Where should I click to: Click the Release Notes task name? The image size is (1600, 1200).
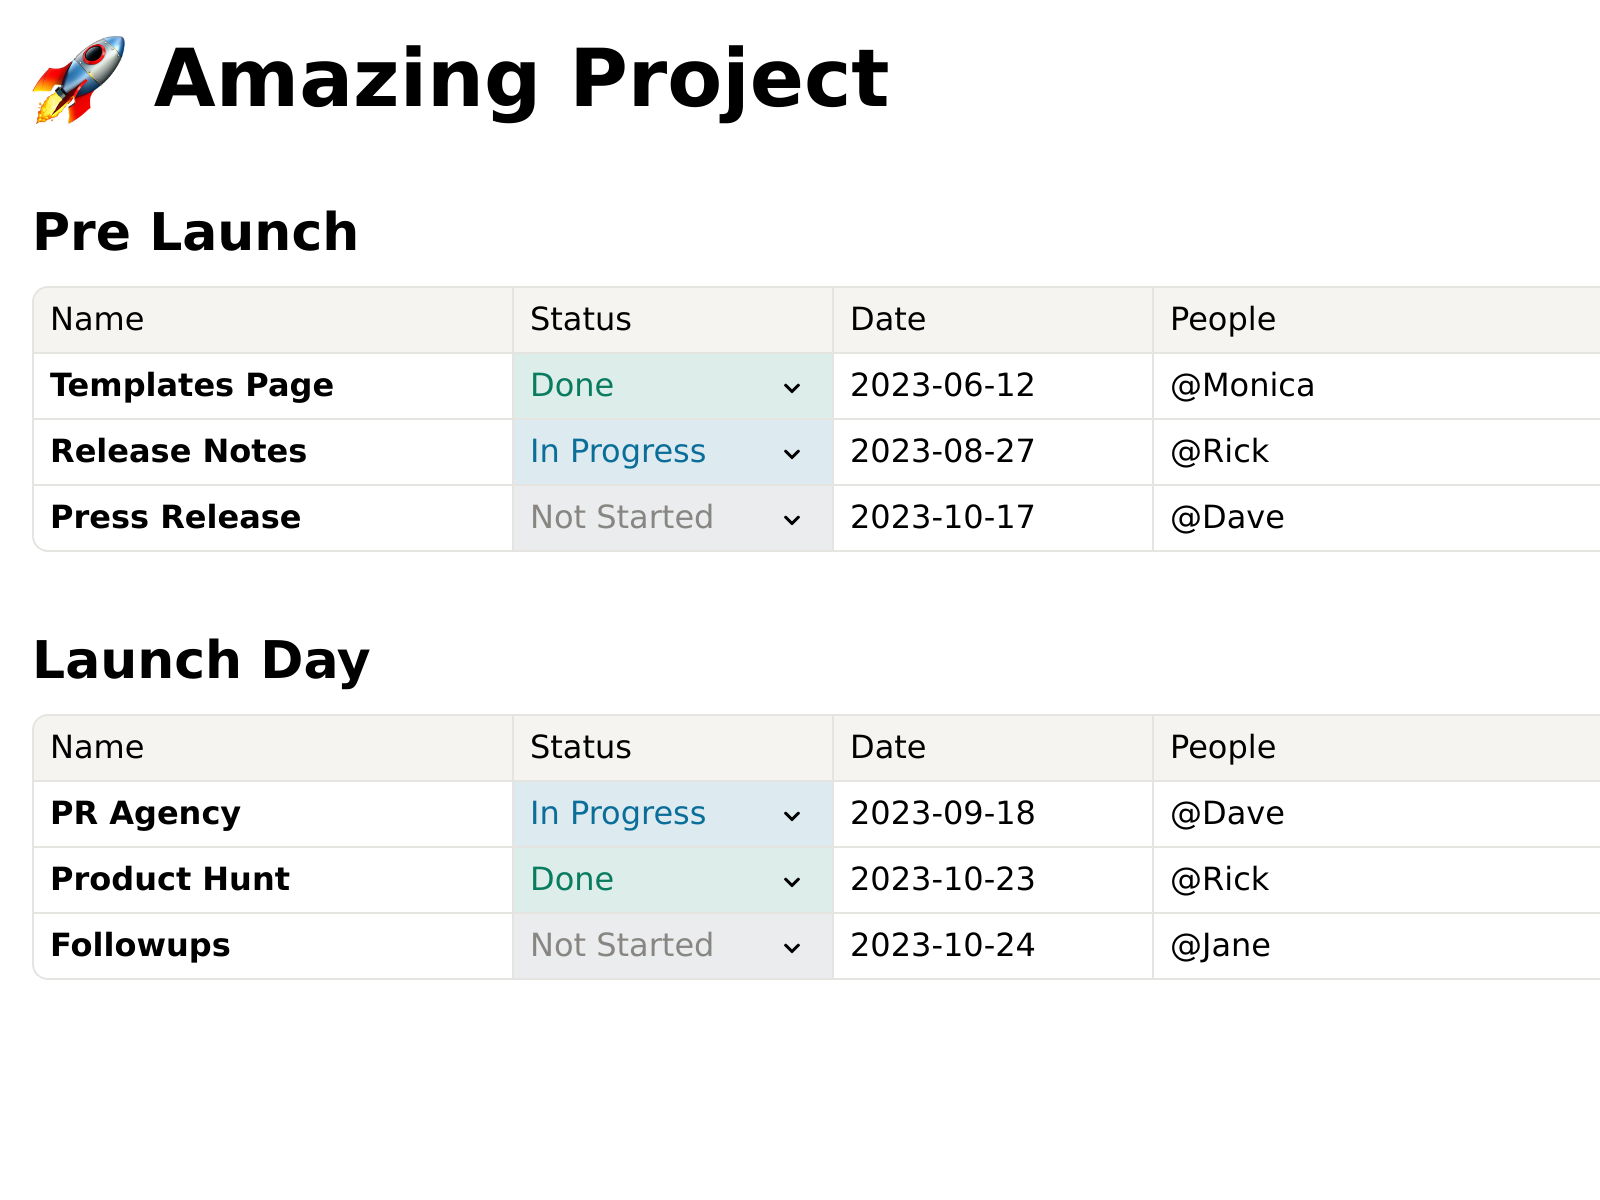[179, 452]
